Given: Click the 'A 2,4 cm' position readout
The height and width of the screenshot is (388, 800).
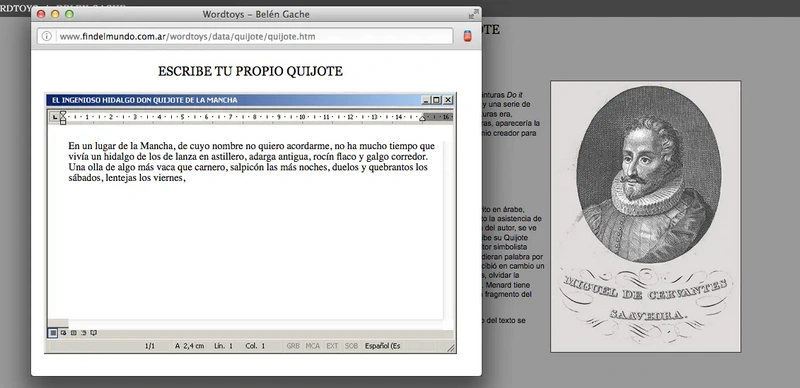Looking at the screenshot, I should 189,346.
